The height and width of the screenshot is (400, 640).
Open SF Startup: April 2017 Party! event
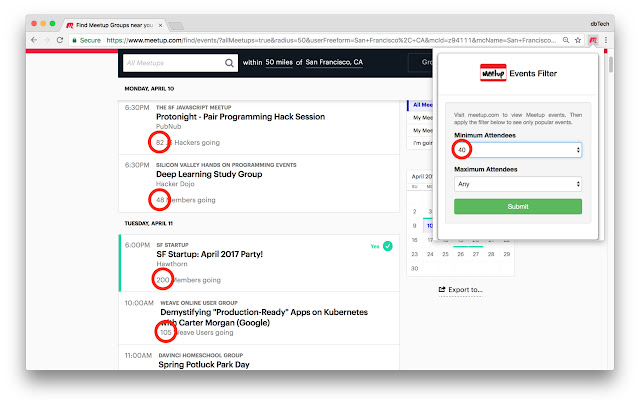click(209, 254)
